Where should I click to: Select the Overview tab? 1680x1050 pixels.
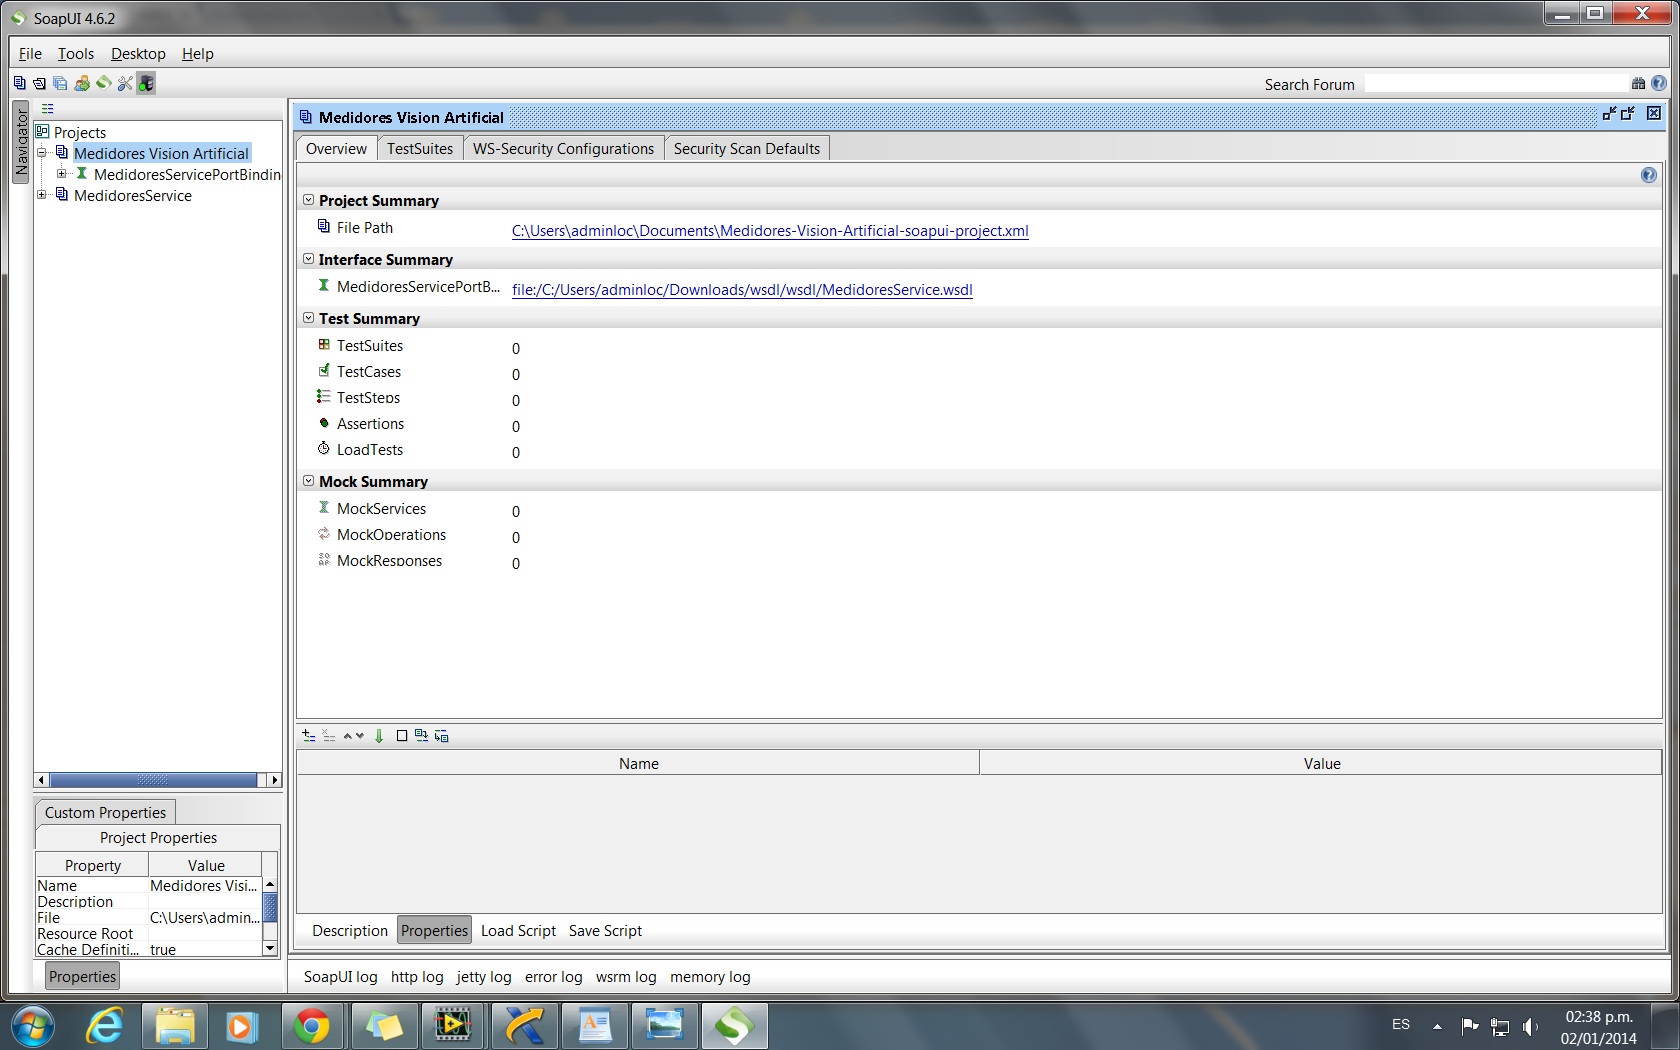point(336,148)
